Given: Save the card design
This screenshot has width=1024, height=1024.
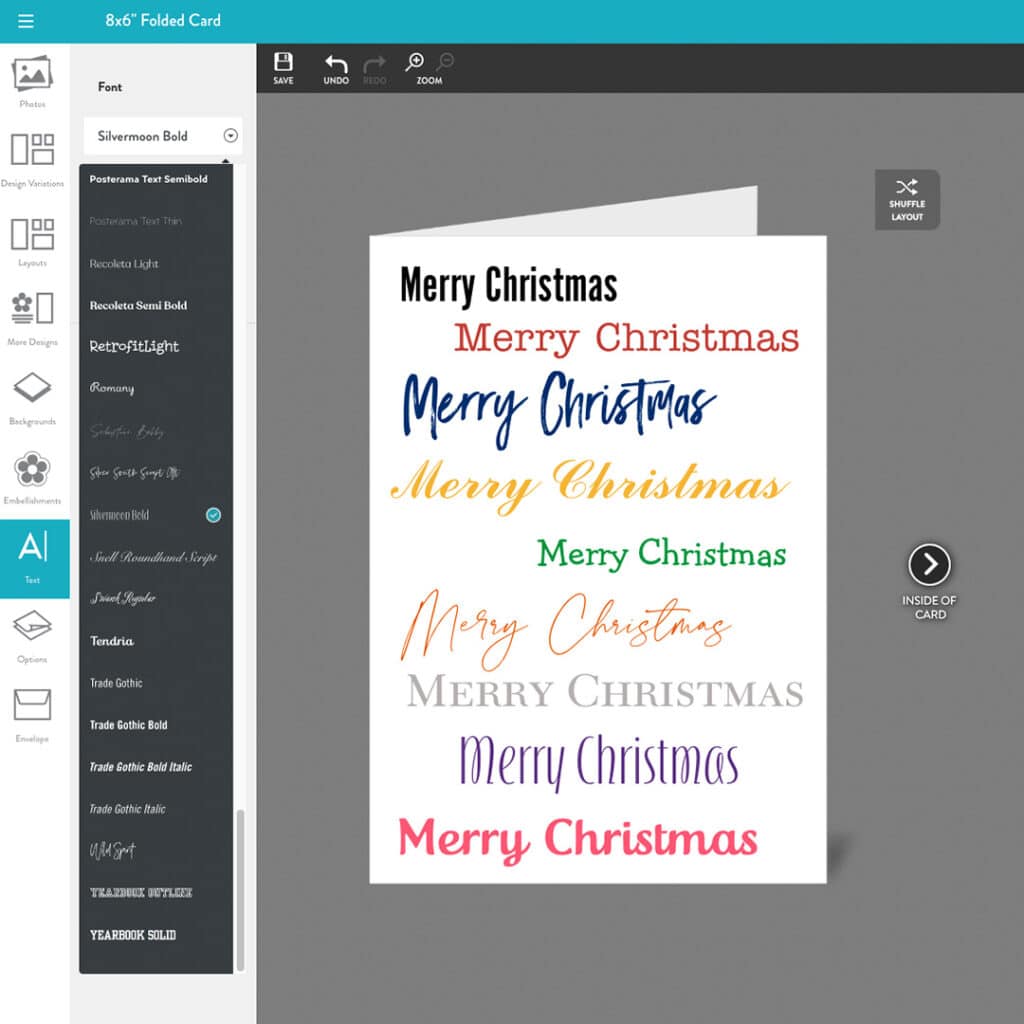Looking at the screenshot, I should click(283, 66).
